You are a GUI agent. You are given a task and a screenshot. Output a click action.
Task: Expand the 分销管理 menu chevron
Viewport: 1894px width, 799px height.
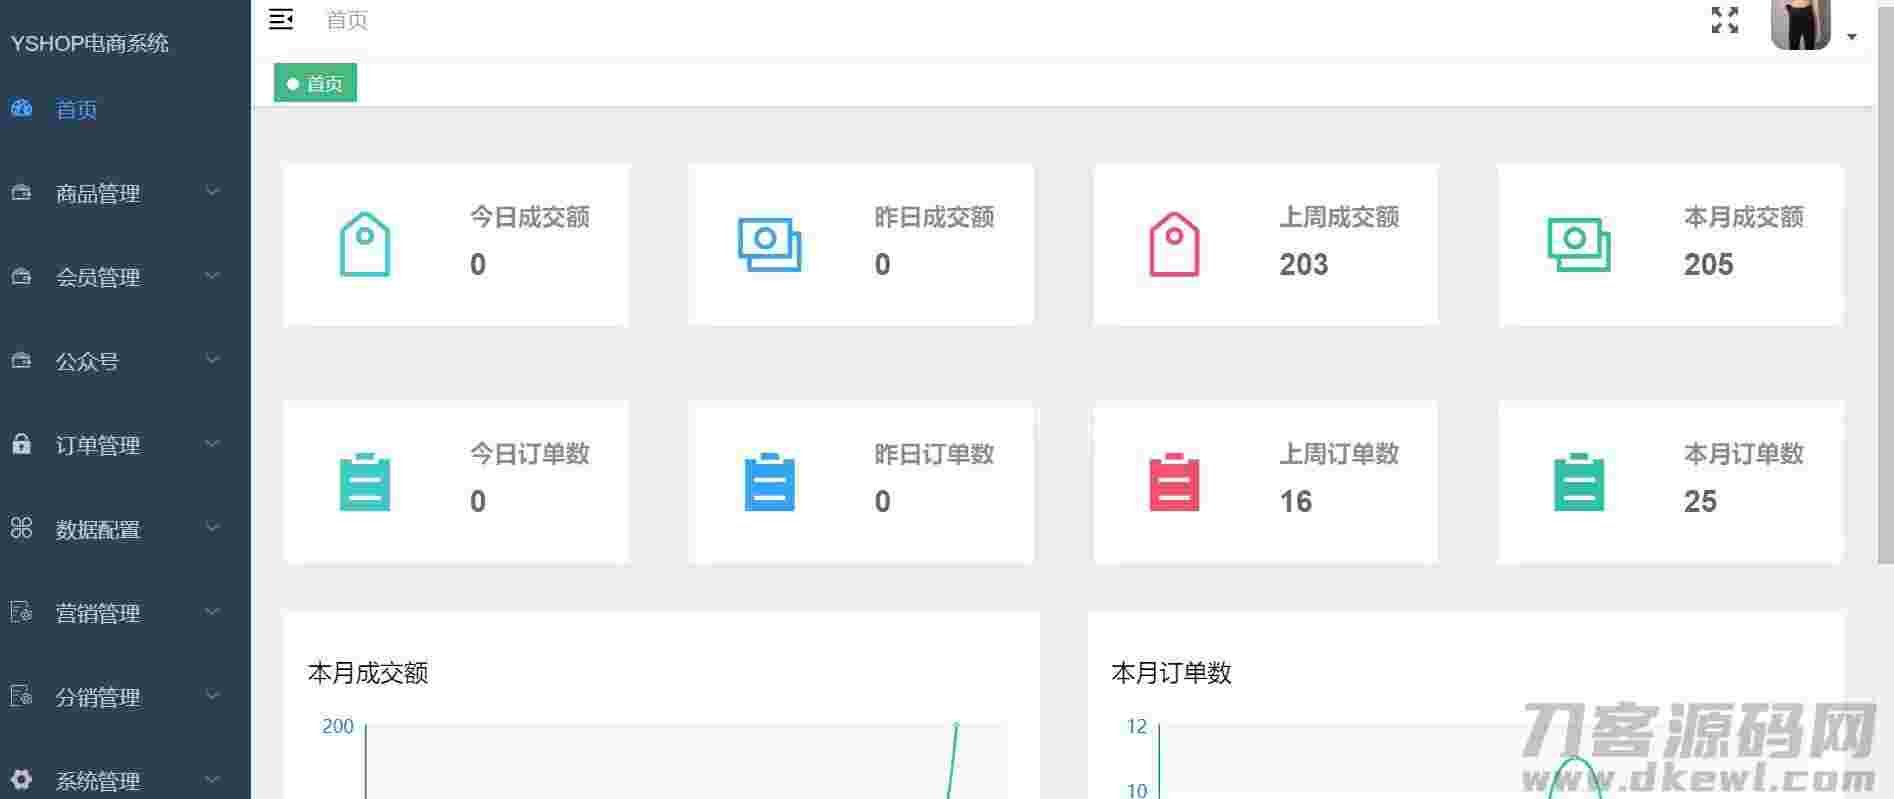pos(212,695)
